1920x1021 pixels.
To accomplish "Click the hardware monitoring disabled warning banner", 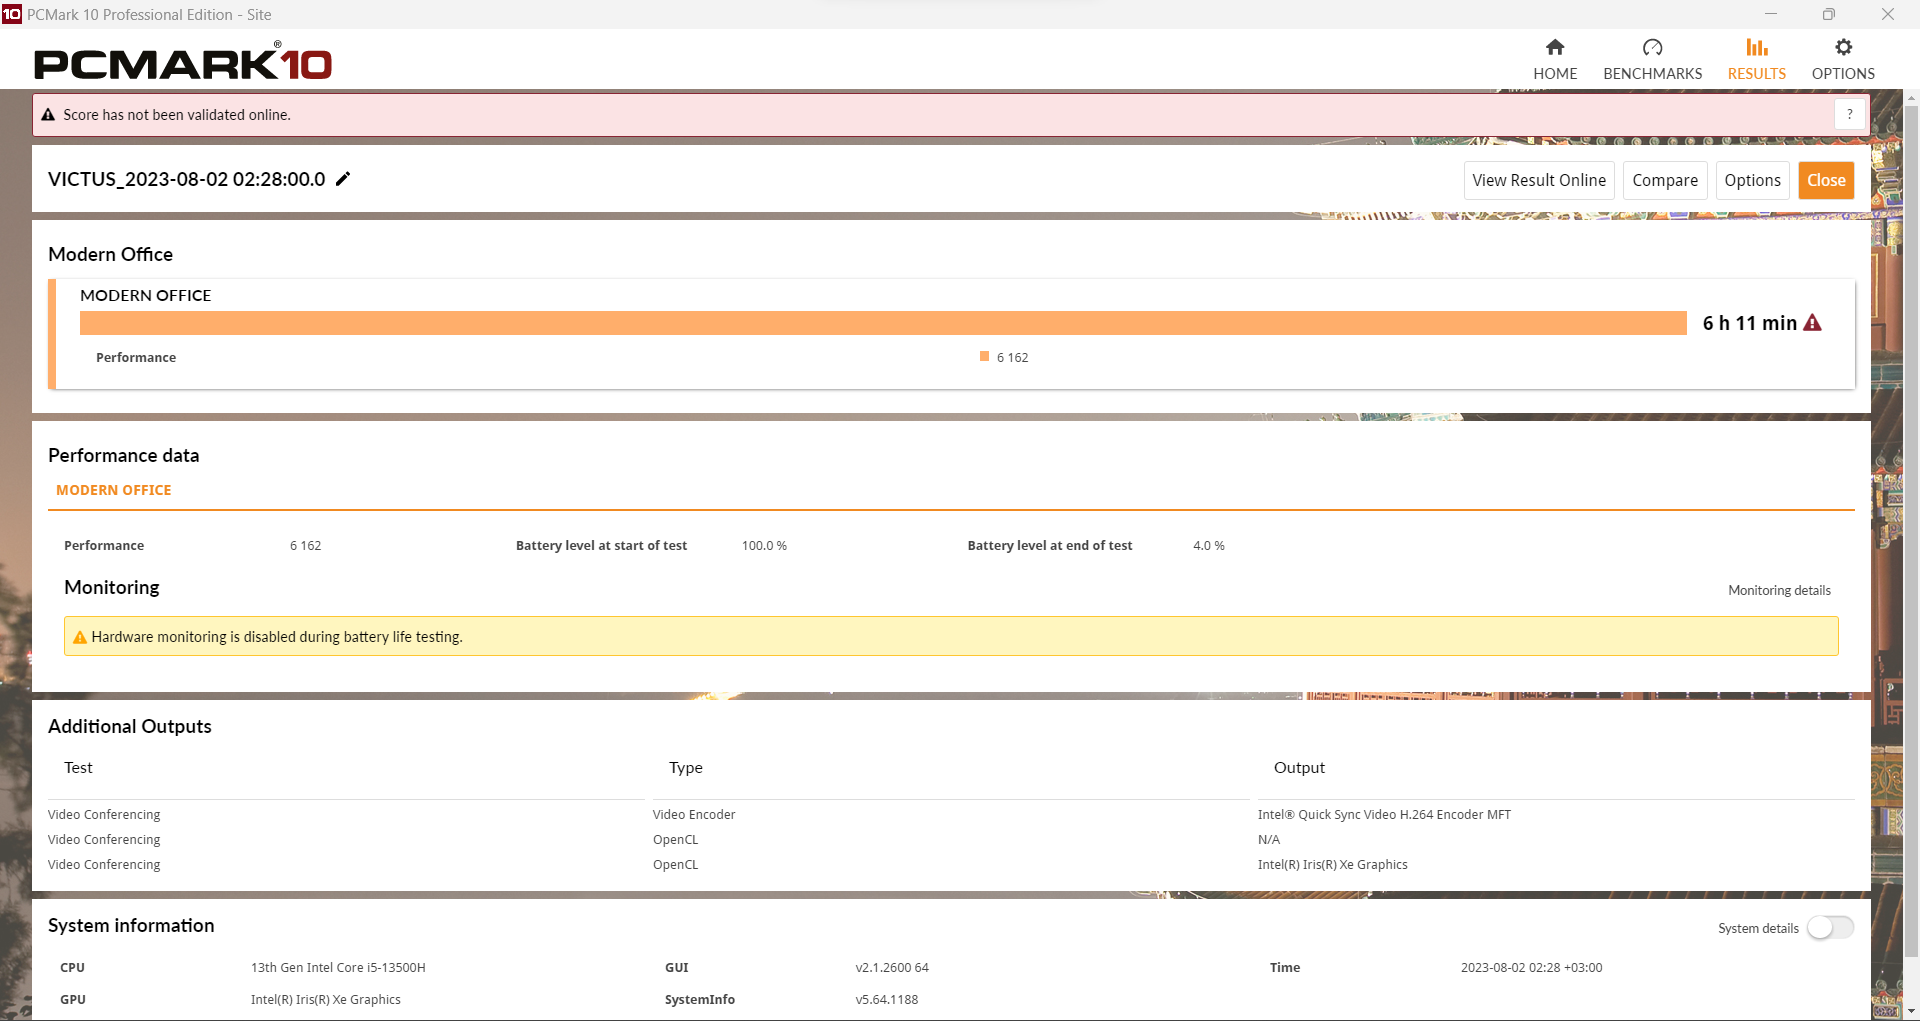I will (950, 637).
